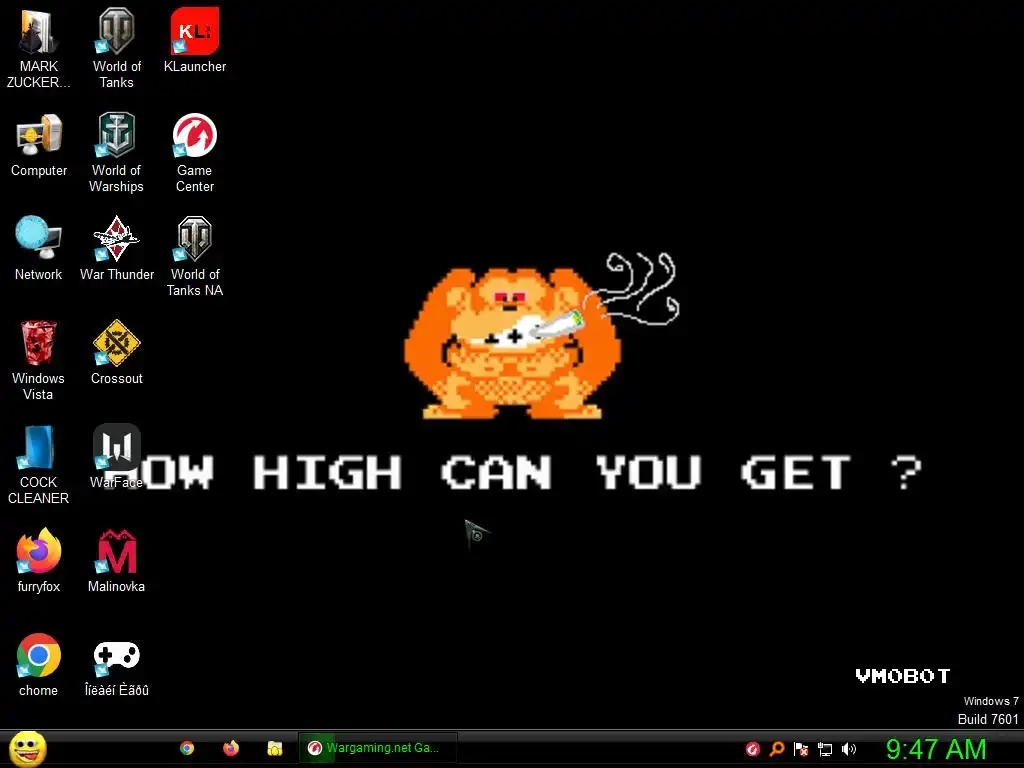1024x768 pixels.
Task: Open the COCK CLEANER shortcut
Action: pos(39,464)
